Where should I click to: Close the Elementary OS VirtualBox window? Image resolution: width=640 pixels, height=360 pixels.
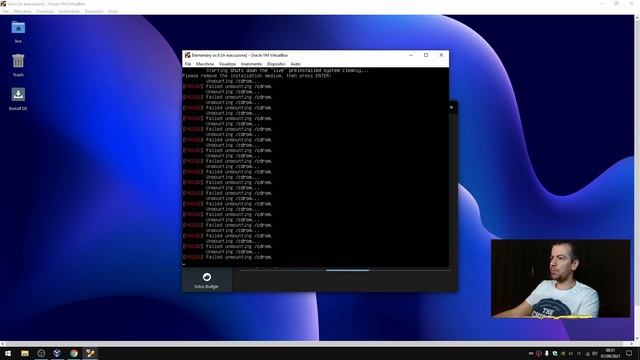pyautogui.click(x=441, y=55)
